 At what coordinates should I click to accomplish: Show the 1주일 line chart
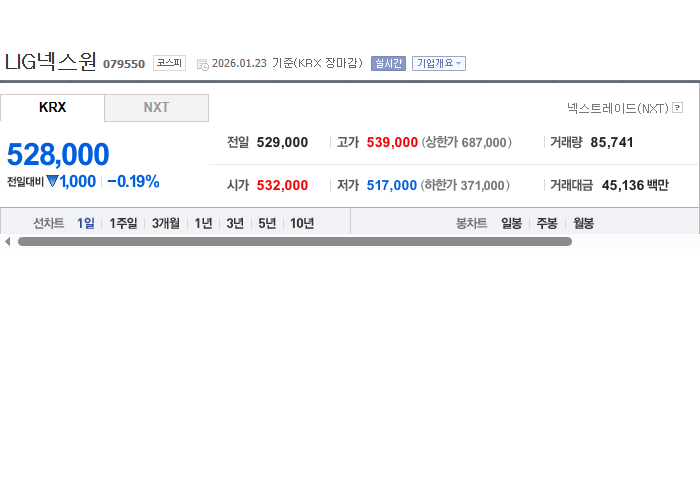[123, 223]
